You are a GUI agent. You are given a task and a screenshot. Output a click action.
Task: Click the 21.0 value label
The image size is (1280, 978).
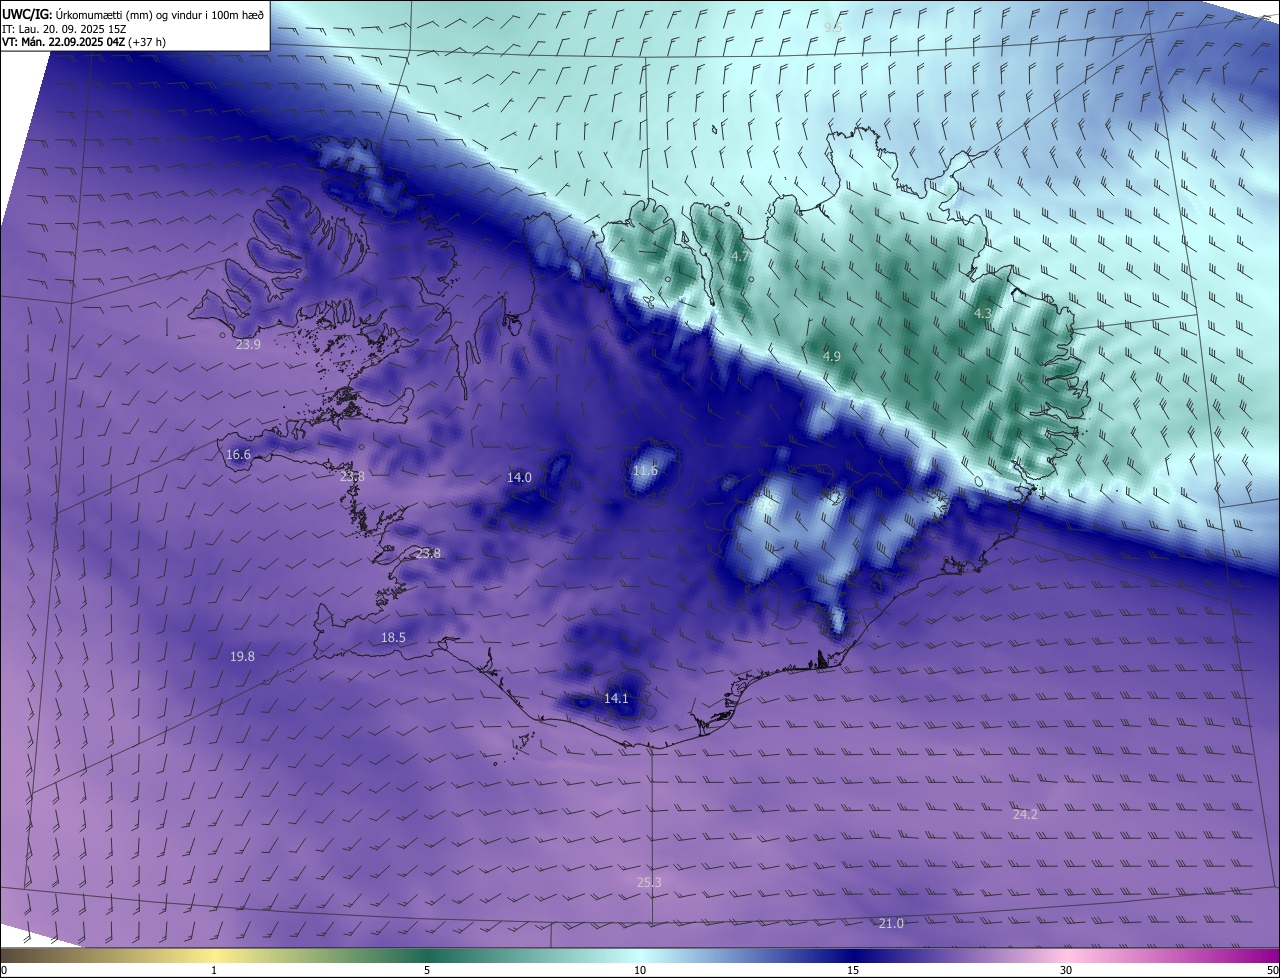click(x=891, y=924)
